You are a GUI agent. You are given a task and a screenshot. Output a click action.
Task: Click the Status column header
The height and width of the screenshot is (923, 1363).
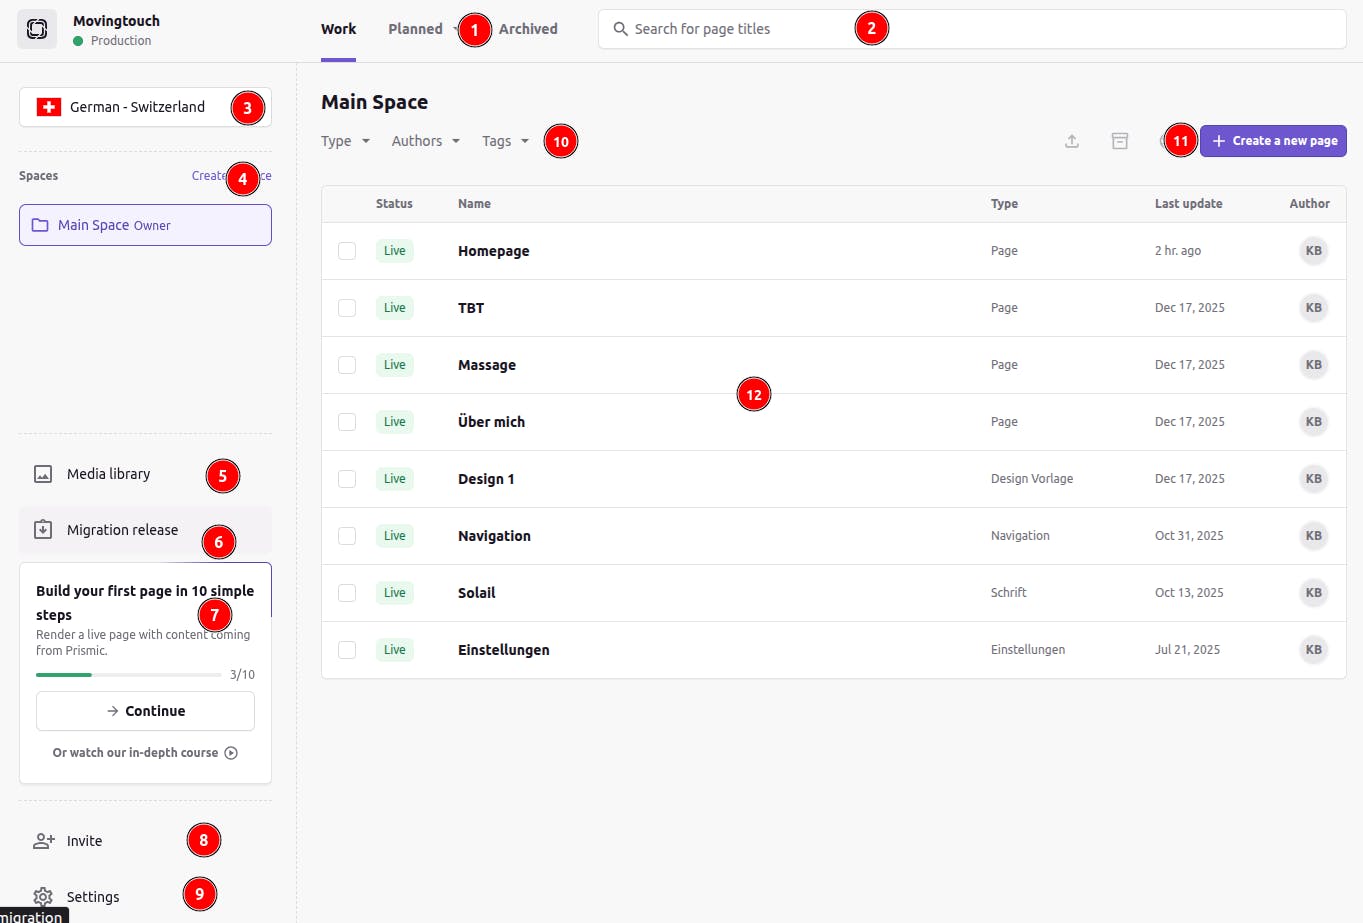[394, 204]
